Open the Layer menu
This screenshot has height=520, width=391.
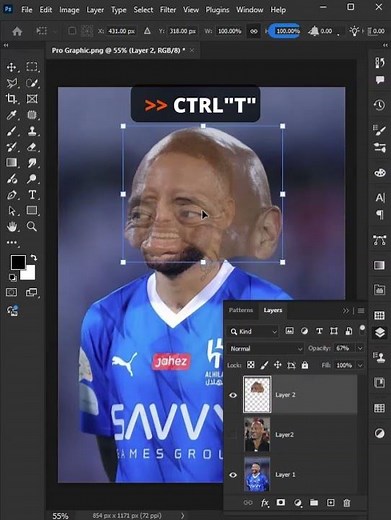[x=95, y=10]
